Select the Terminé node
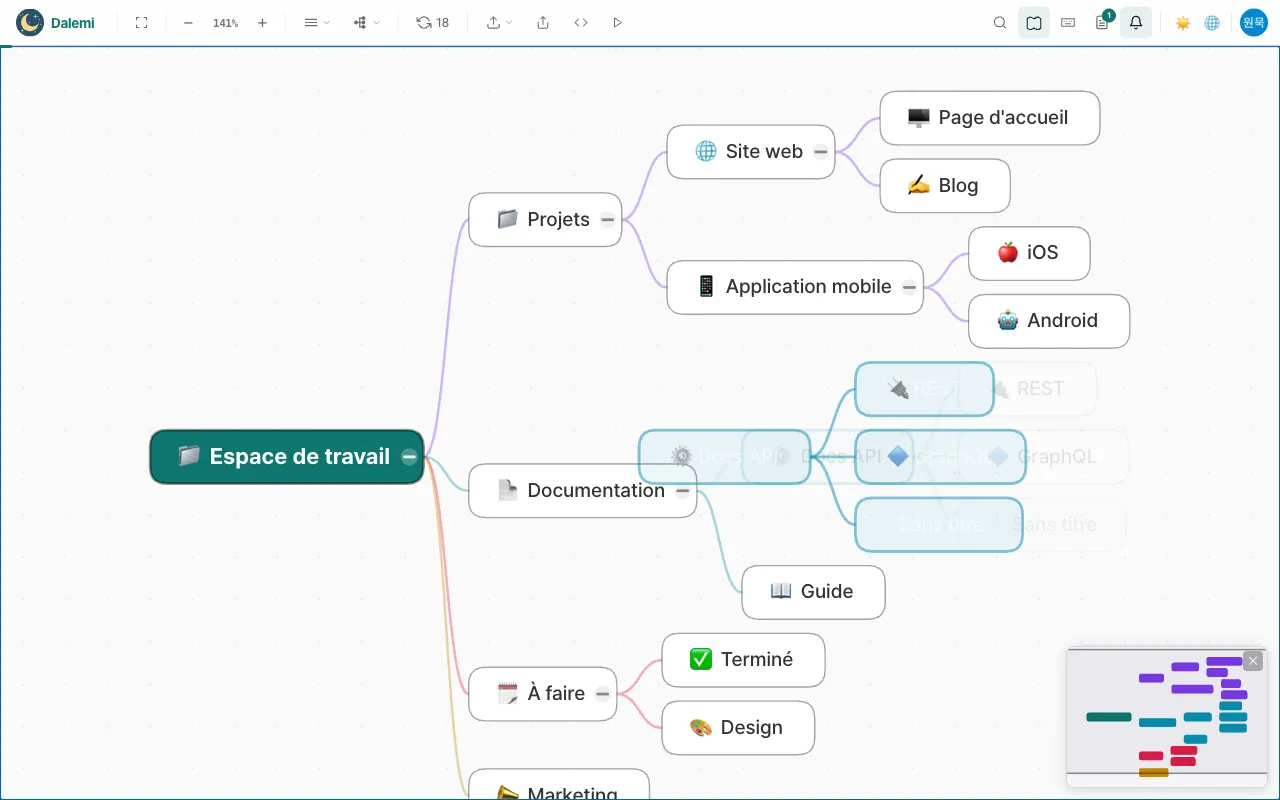Image resolution: width=1280 pixels, height=800 pixels. (x=743, y=660)
